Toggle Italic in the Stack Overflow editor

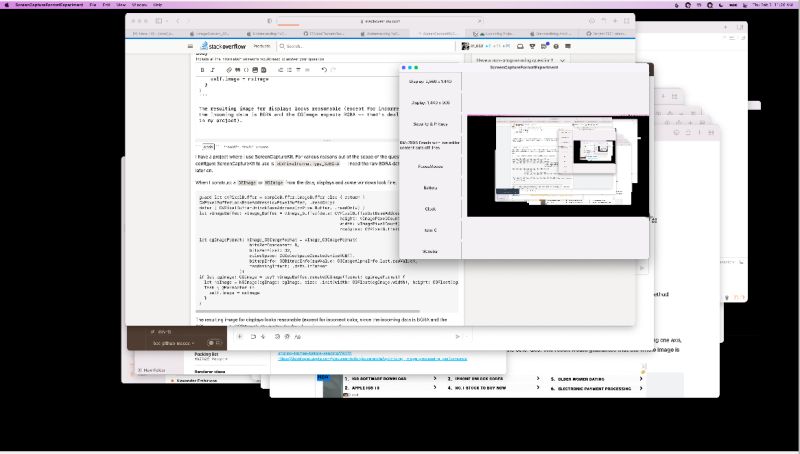(x=212, y=70)
